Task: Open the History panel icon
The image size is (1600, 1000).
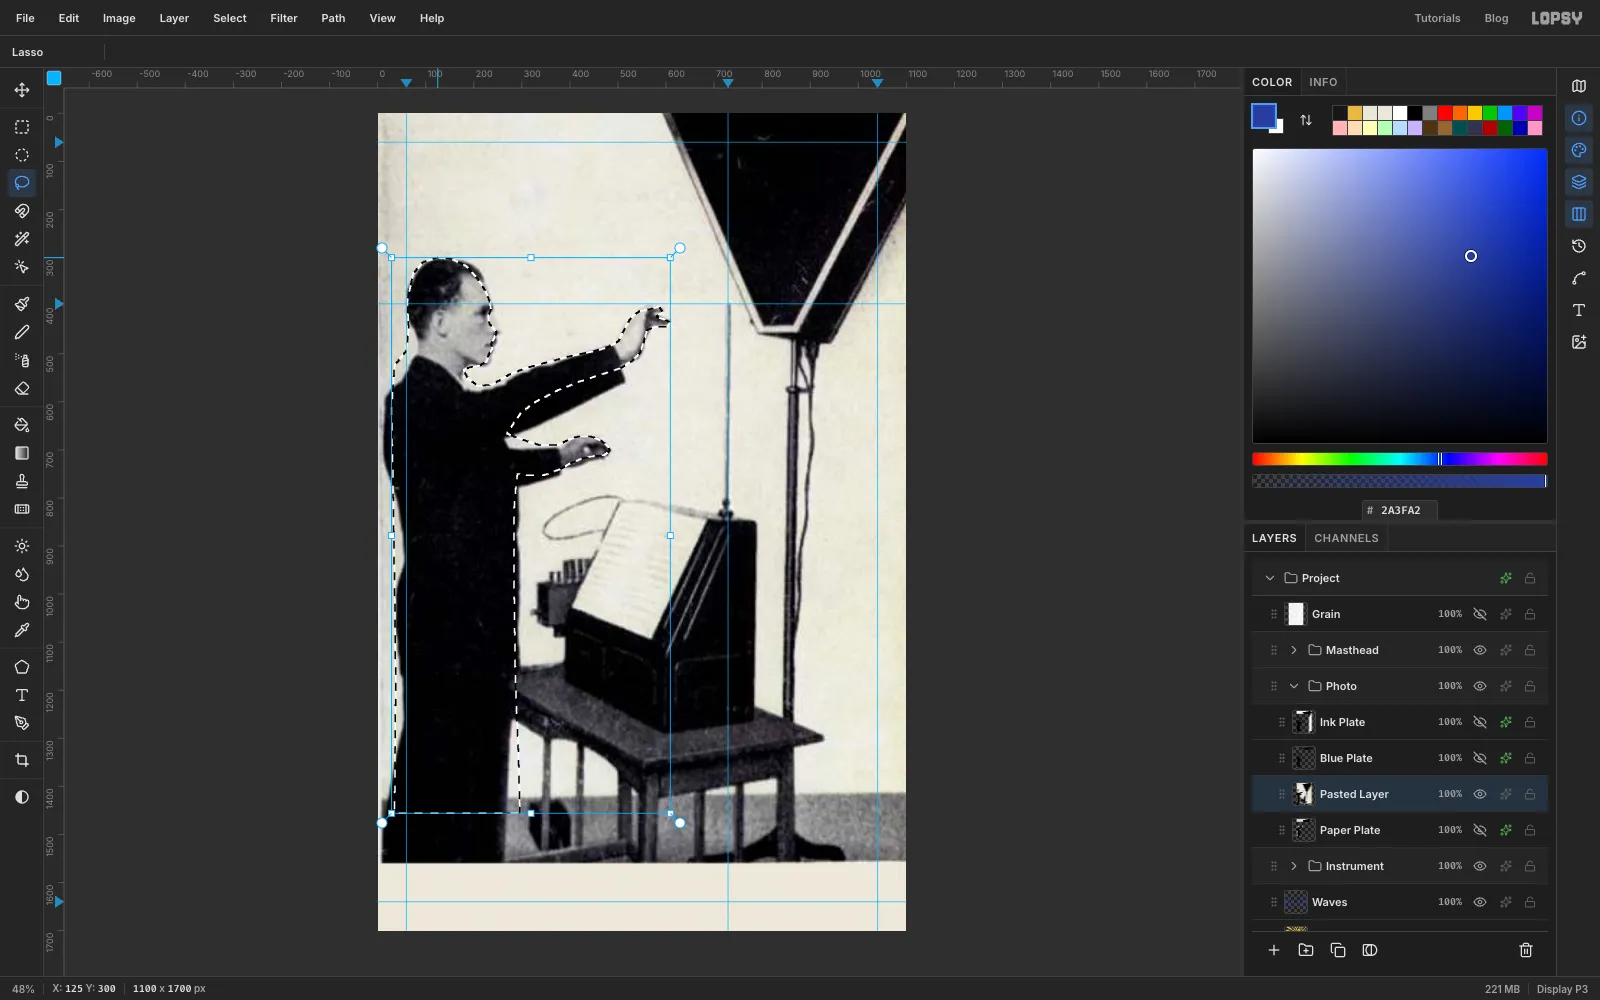Action: [x=1579, y=246]
